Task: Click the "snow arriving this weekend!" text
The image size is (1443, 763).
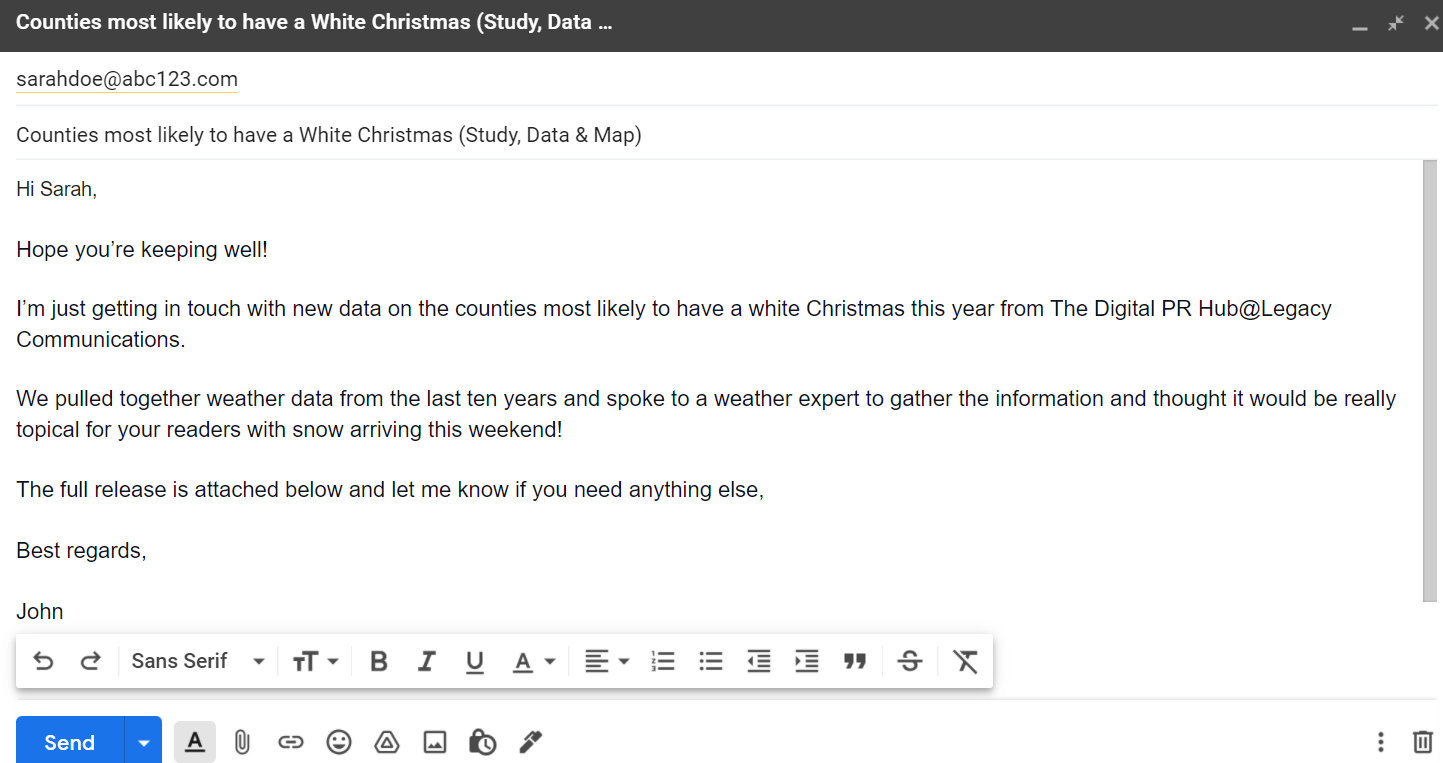Action: coord(428,429)
